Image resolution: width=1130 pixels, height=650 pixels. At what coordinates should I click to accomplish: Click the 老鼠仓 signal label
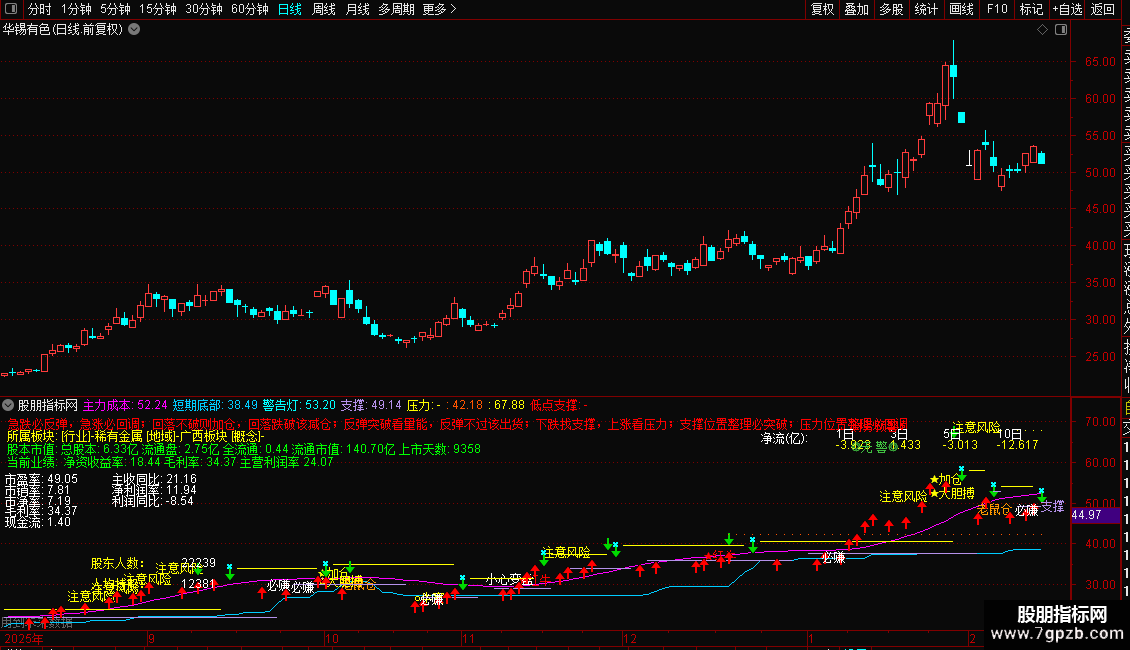pyautogui.click(x=994, y=509)
